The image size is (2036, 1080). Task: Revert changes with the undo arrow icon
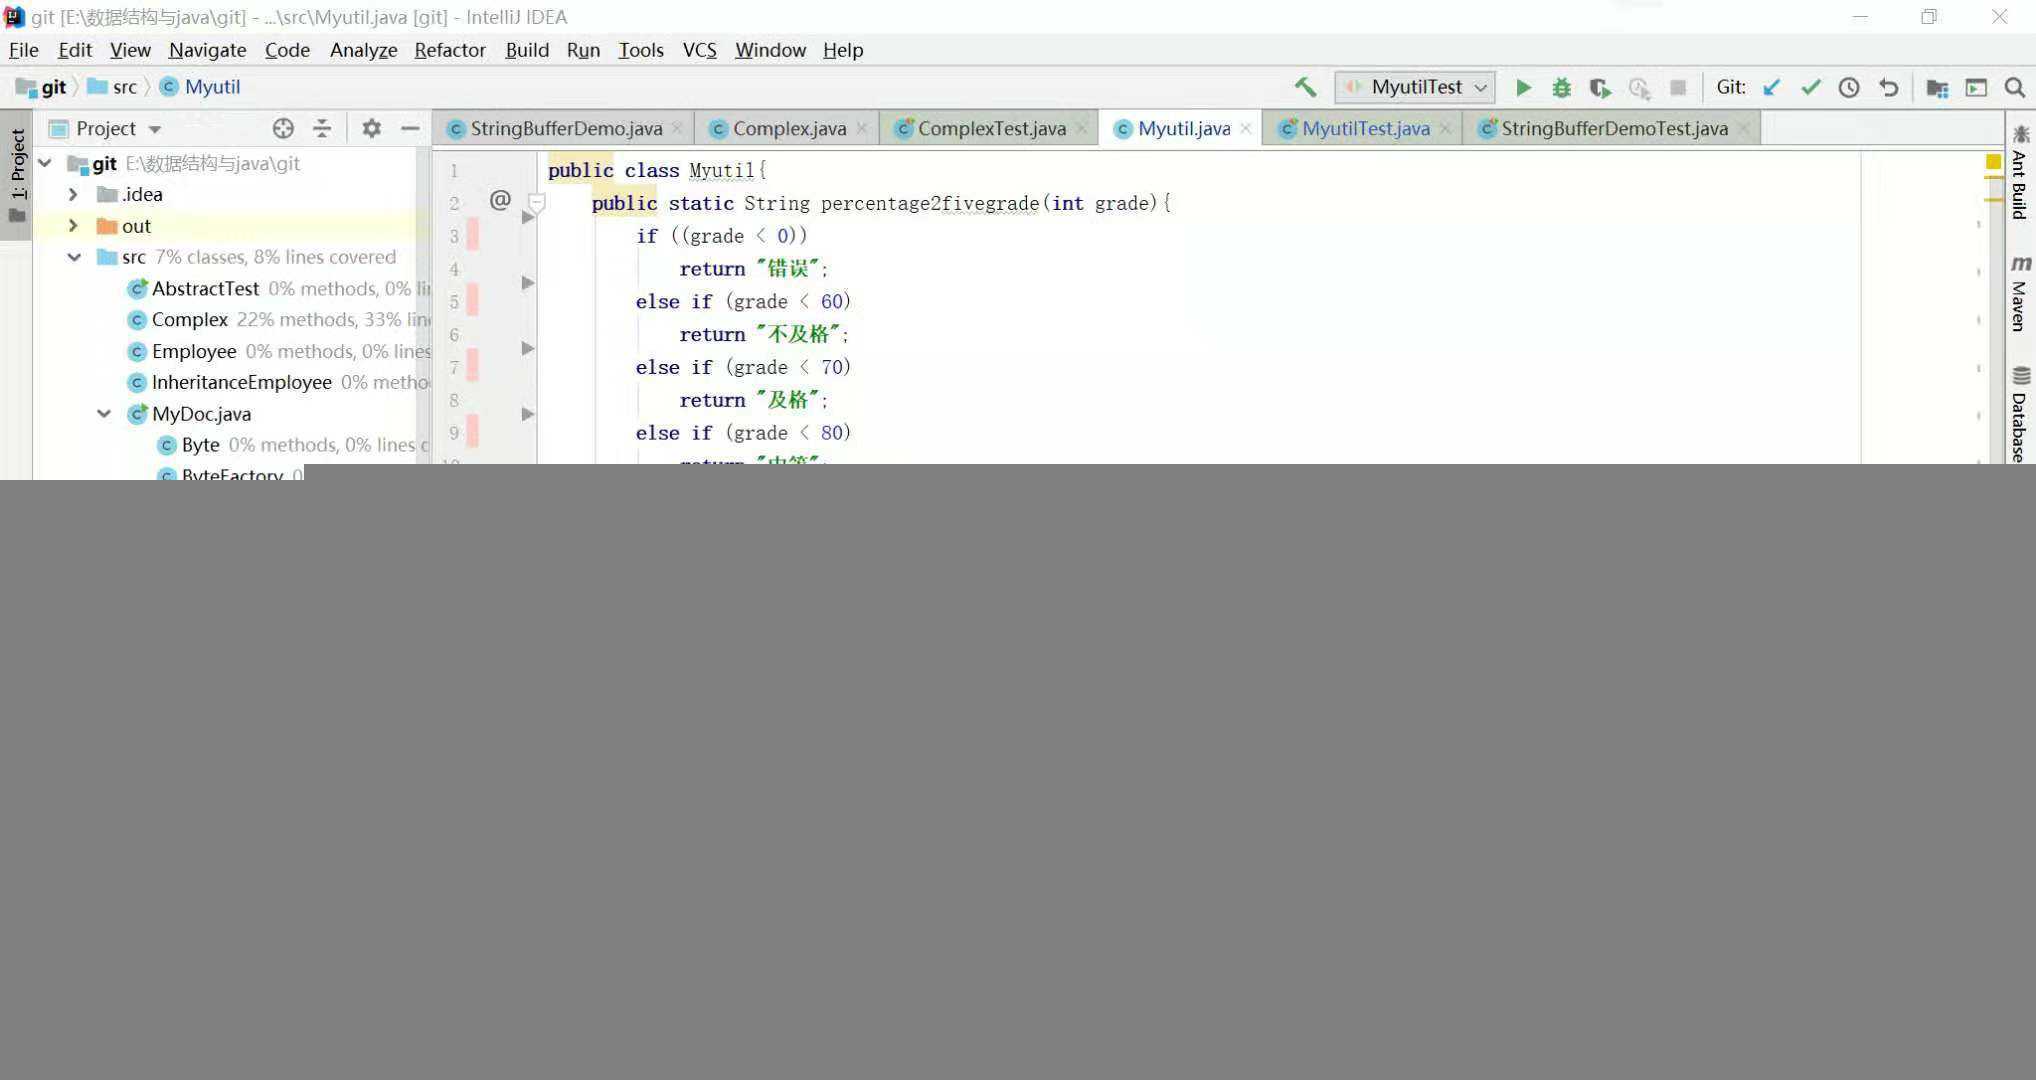click(x=1888, y=88)
